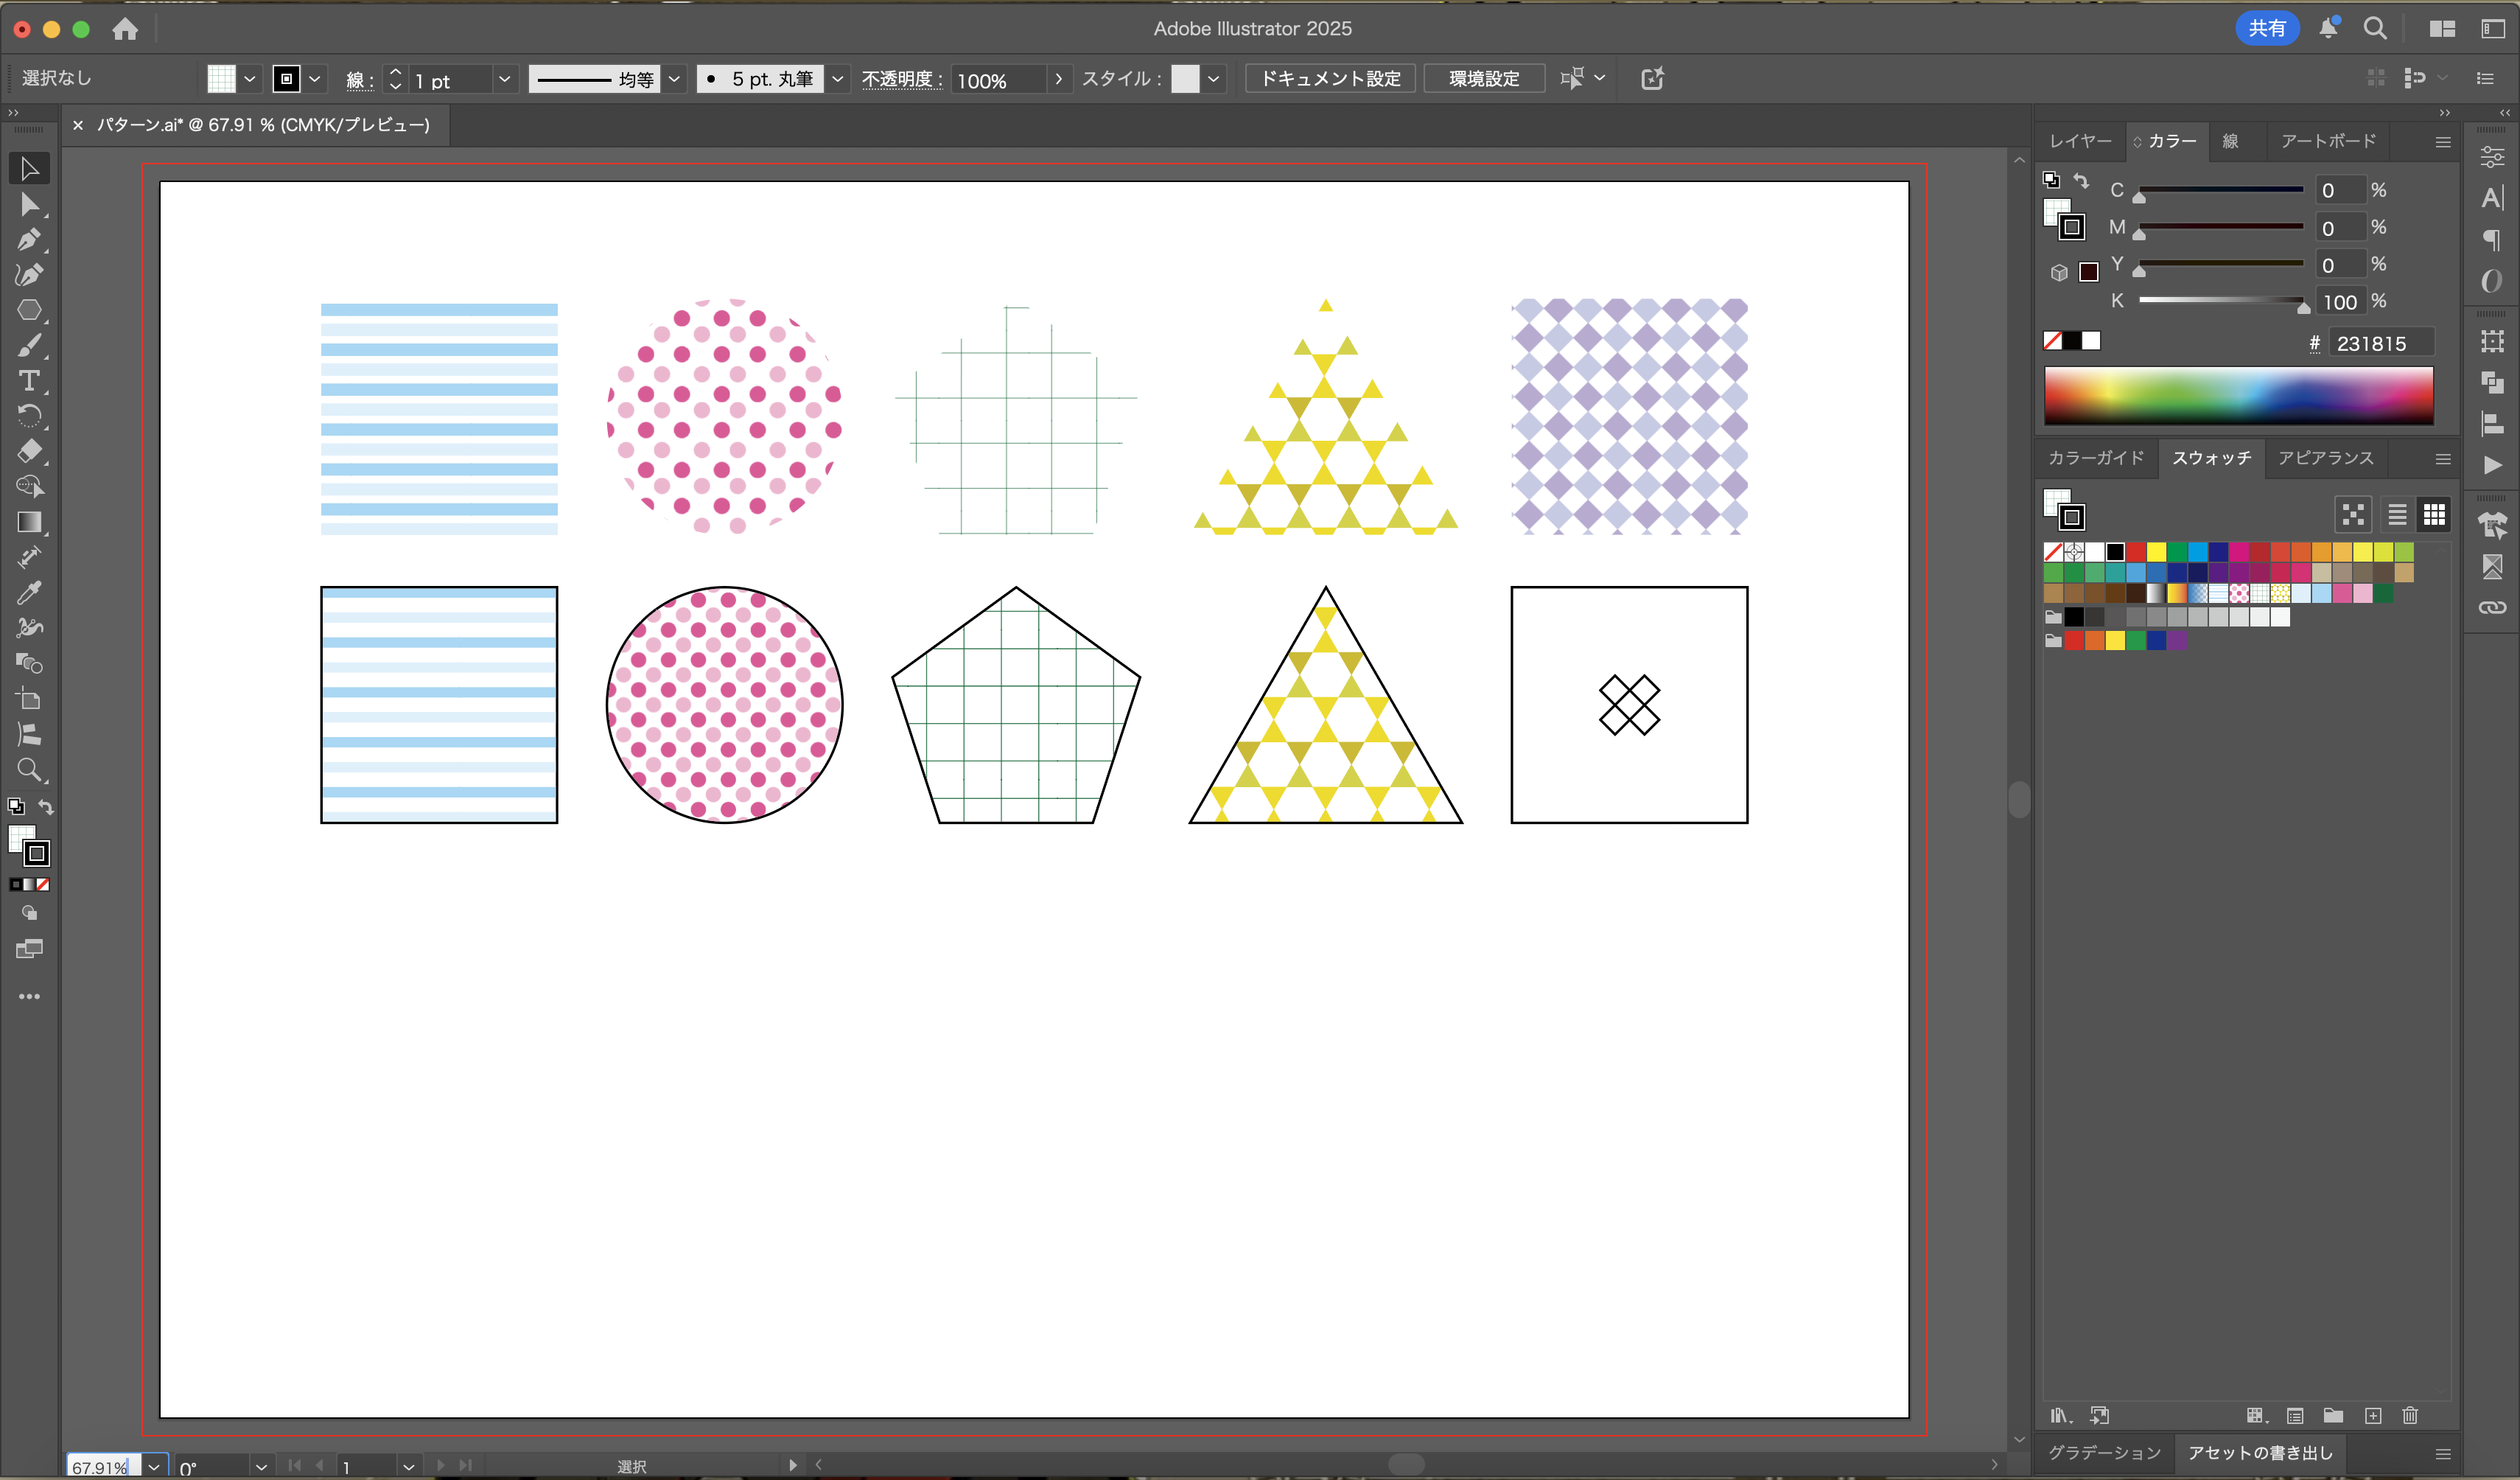Switch Swatches panel to list view
Viewport: 2520px width, 1480px height.
[x=2397, y=514]
